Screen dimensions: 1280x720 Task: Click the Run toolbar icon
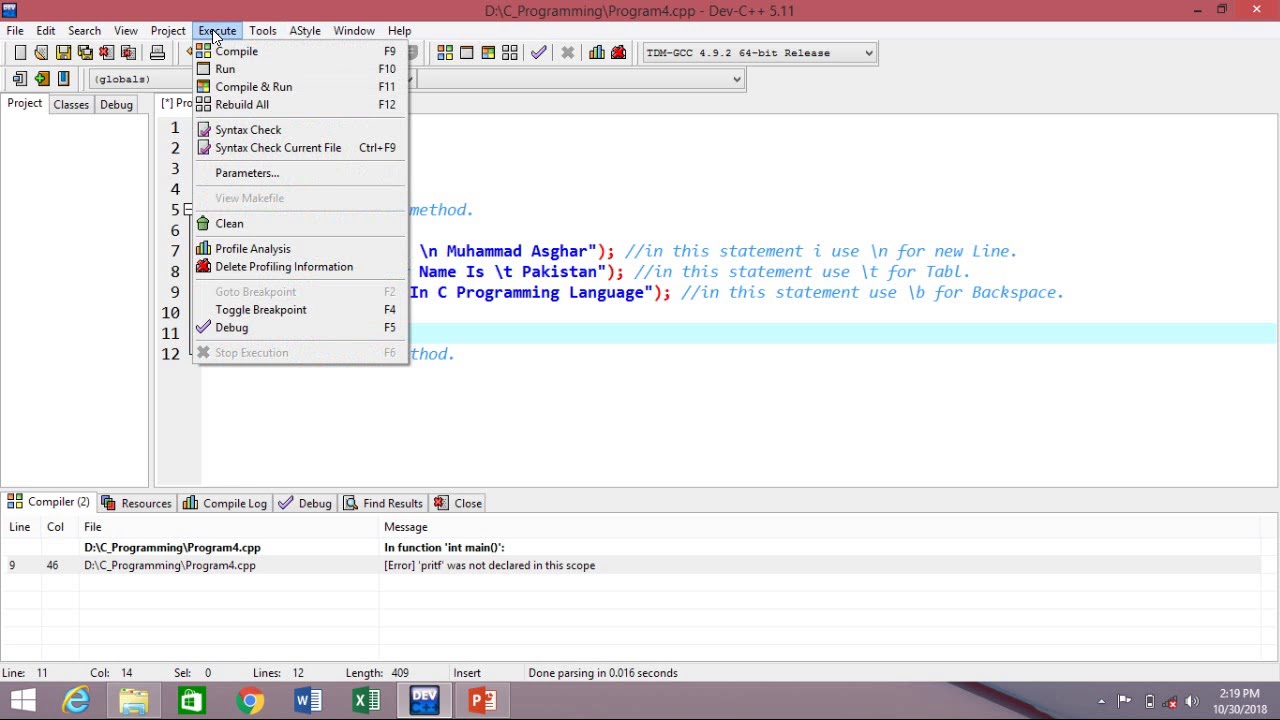pos(466,53)
